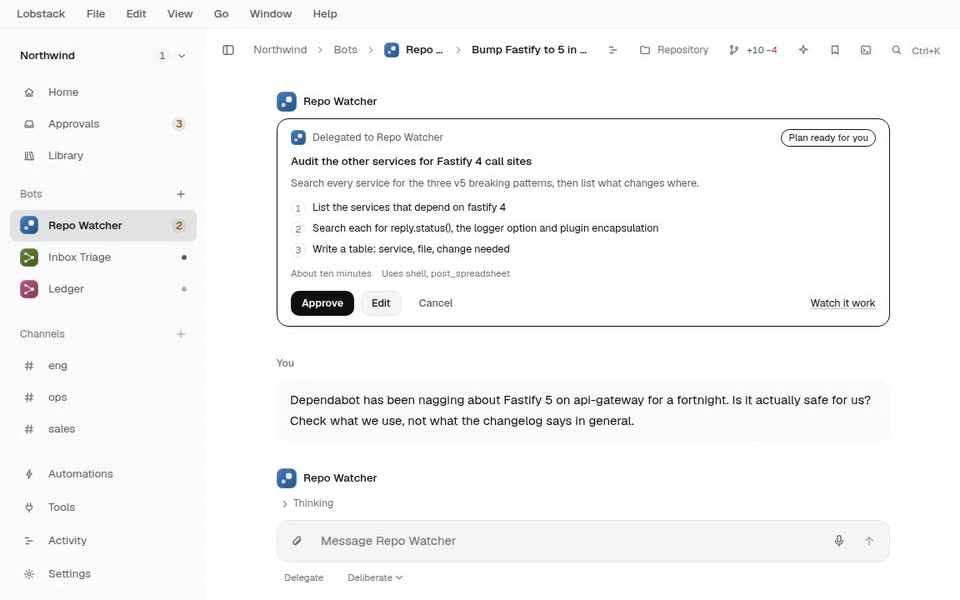This screenshot has height=600, width=960.
Task: Toggle the sidebar panel icon
Action: point(228,50)
